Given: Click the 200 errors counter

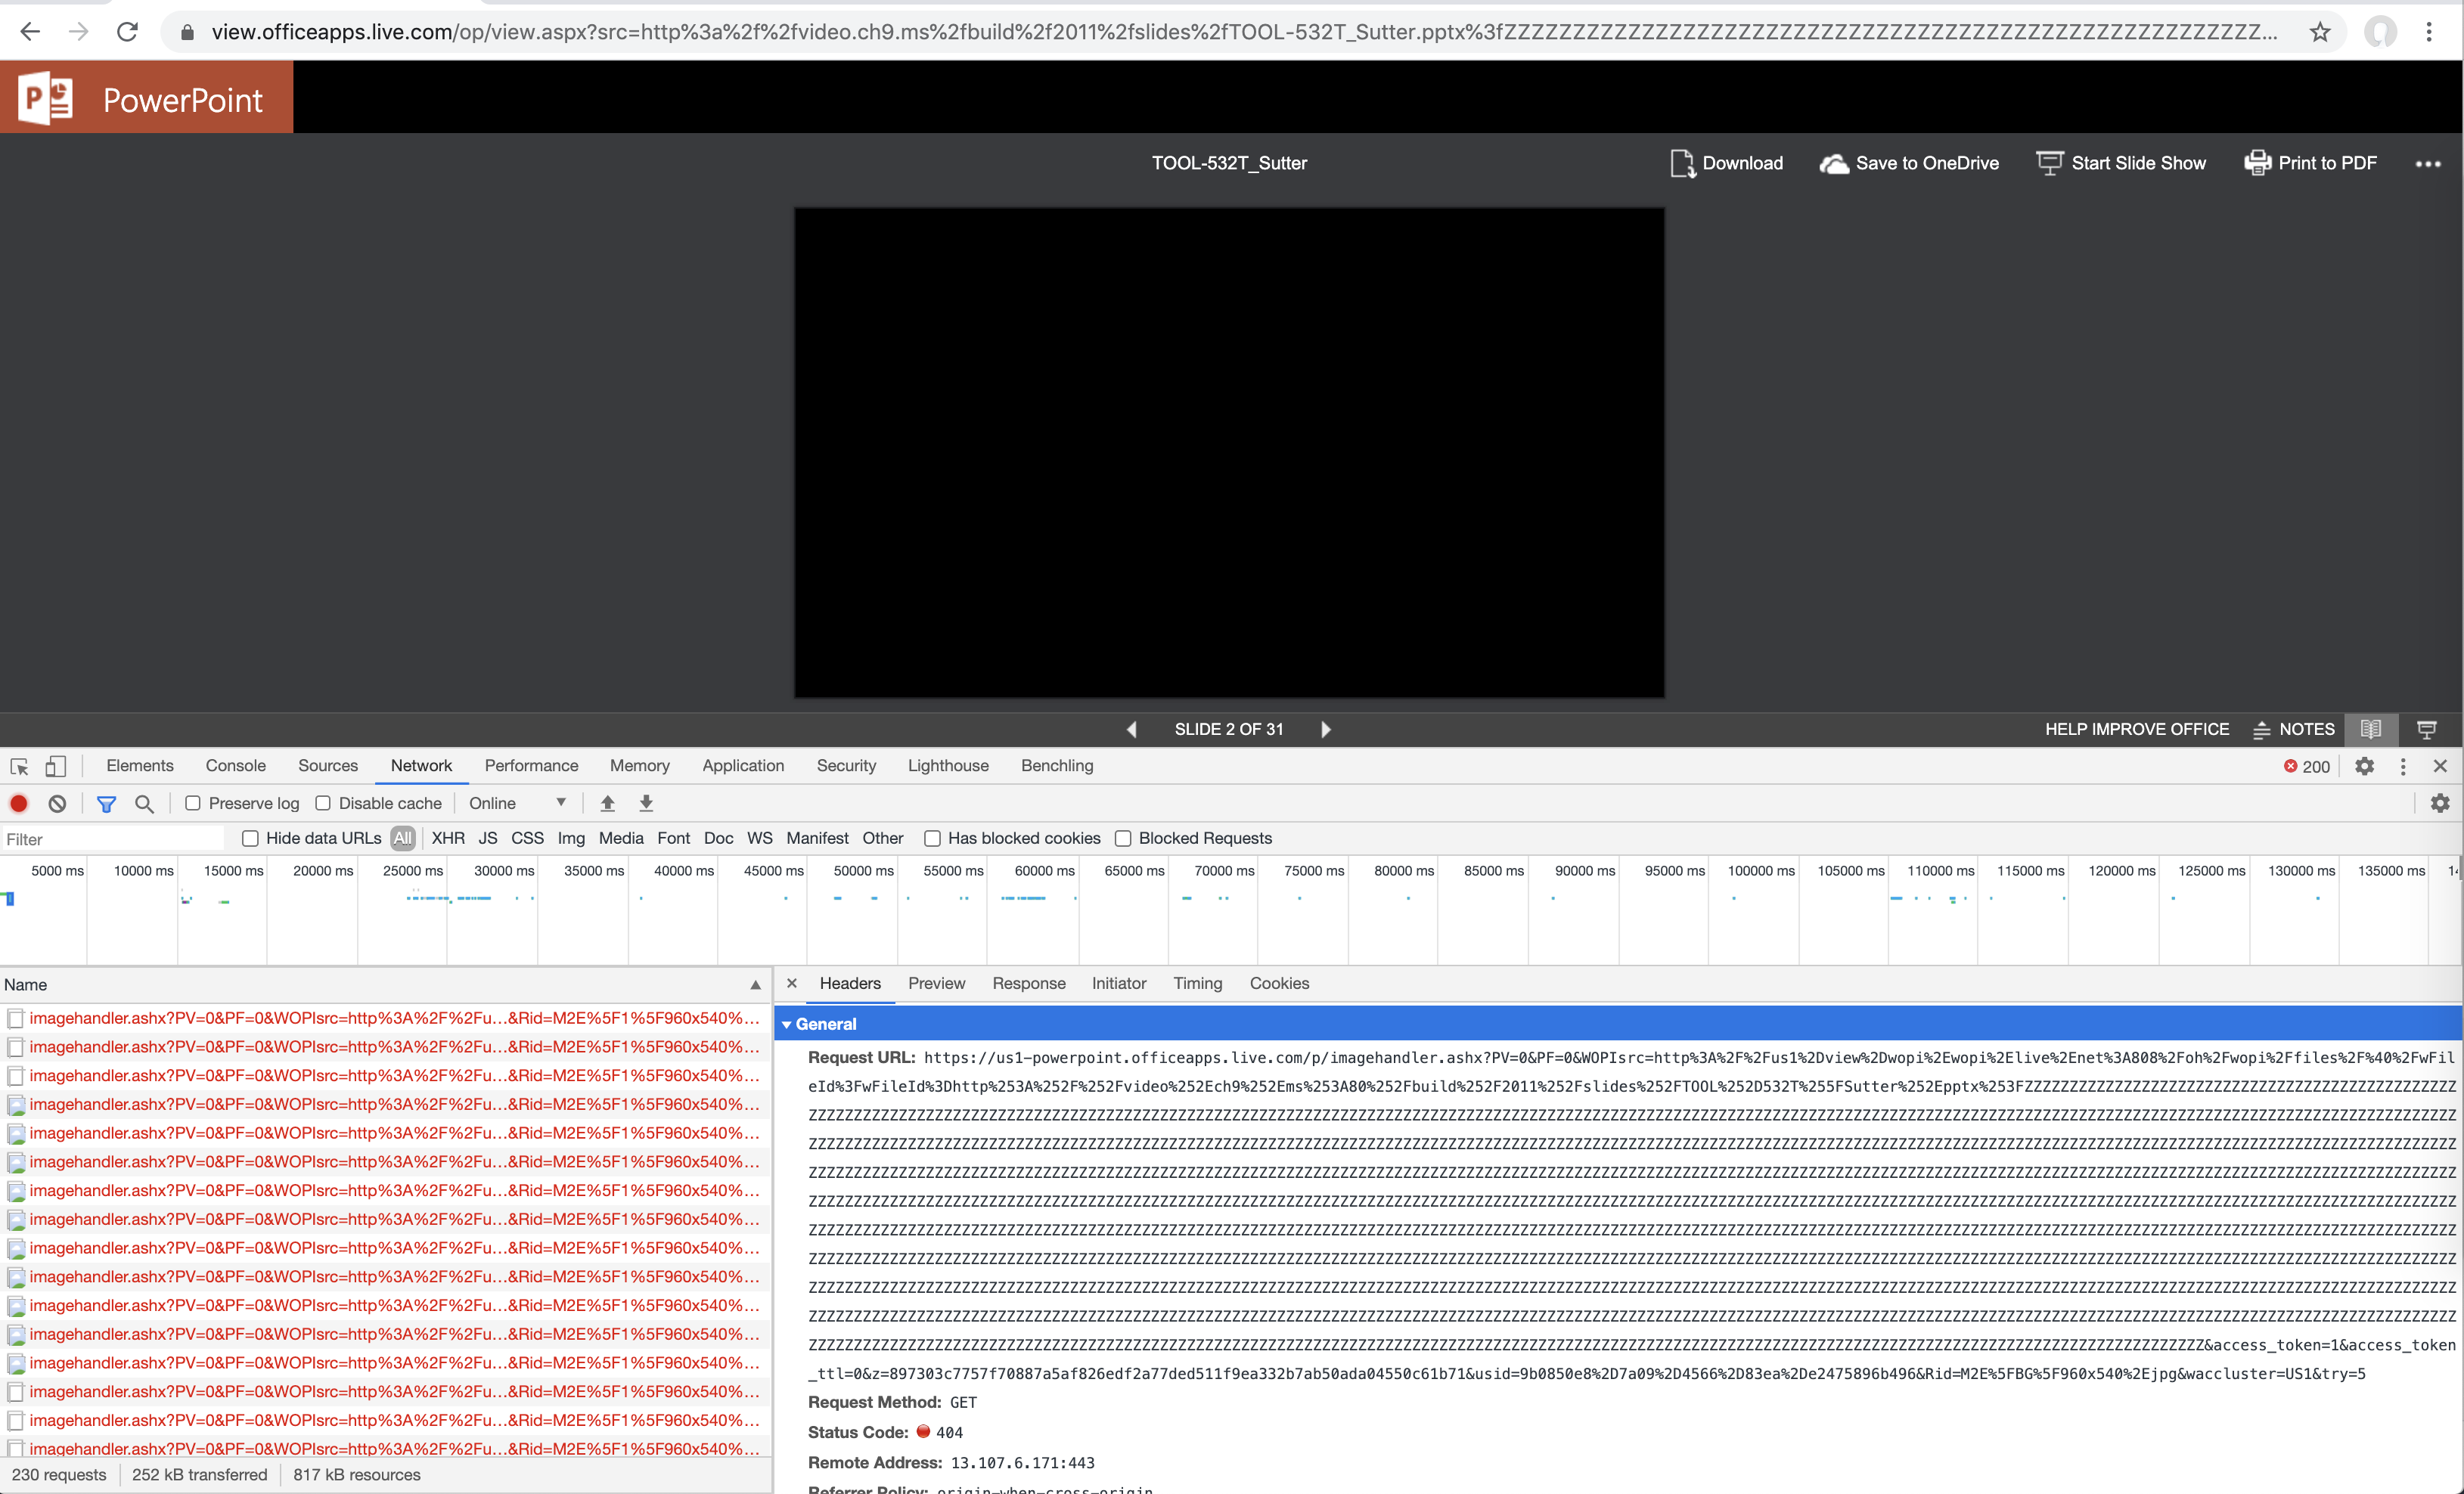Looking at the screenshot, I should tap(2307, 766).
